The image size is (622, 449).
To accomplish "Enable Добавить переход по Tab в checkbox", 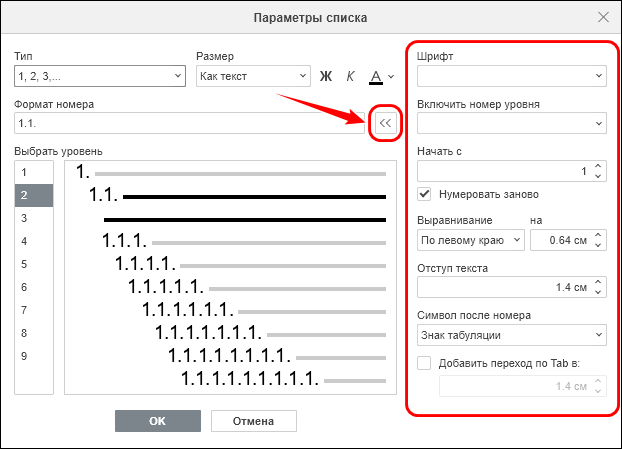I will (424, 363).
